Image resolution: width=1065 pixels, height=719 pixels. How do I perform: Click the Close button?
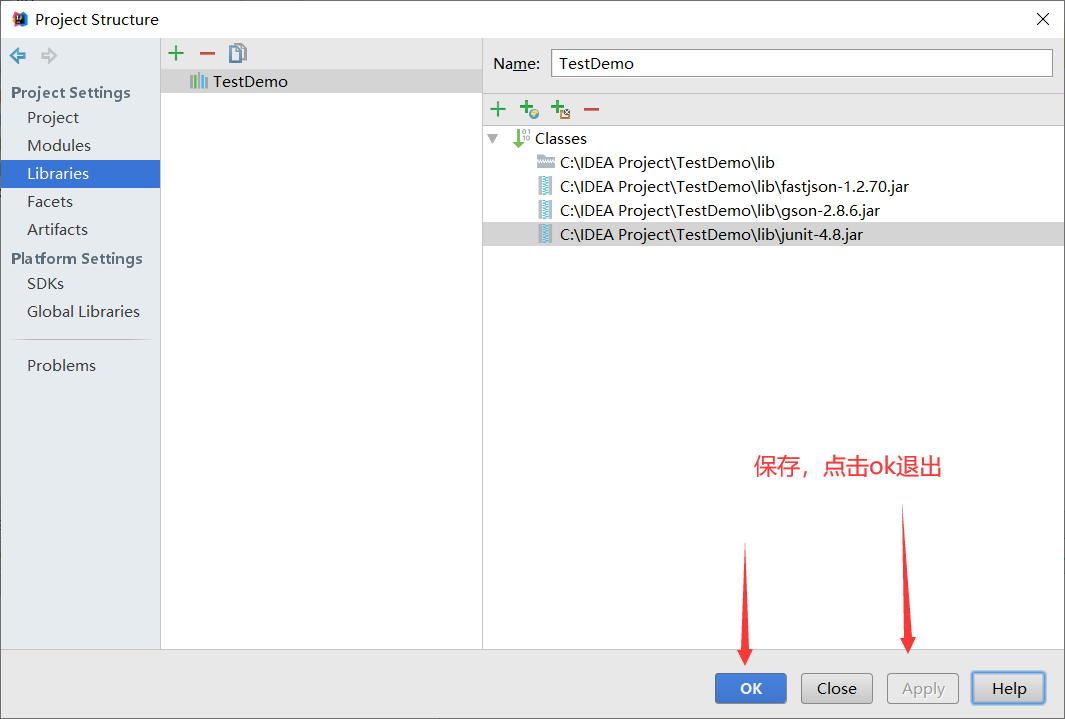[837, 688]
